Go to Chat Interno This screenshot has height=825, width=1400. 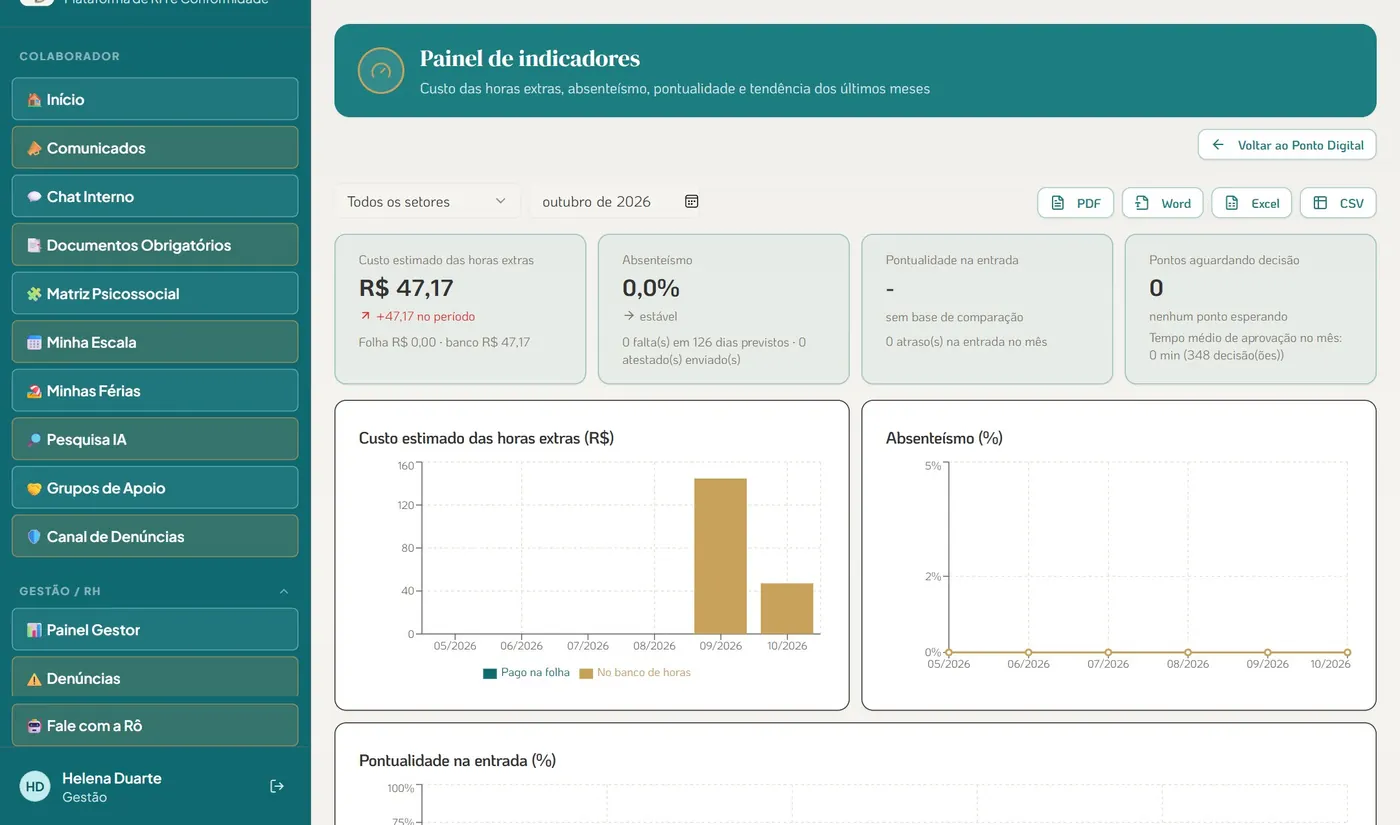(155, 196)
